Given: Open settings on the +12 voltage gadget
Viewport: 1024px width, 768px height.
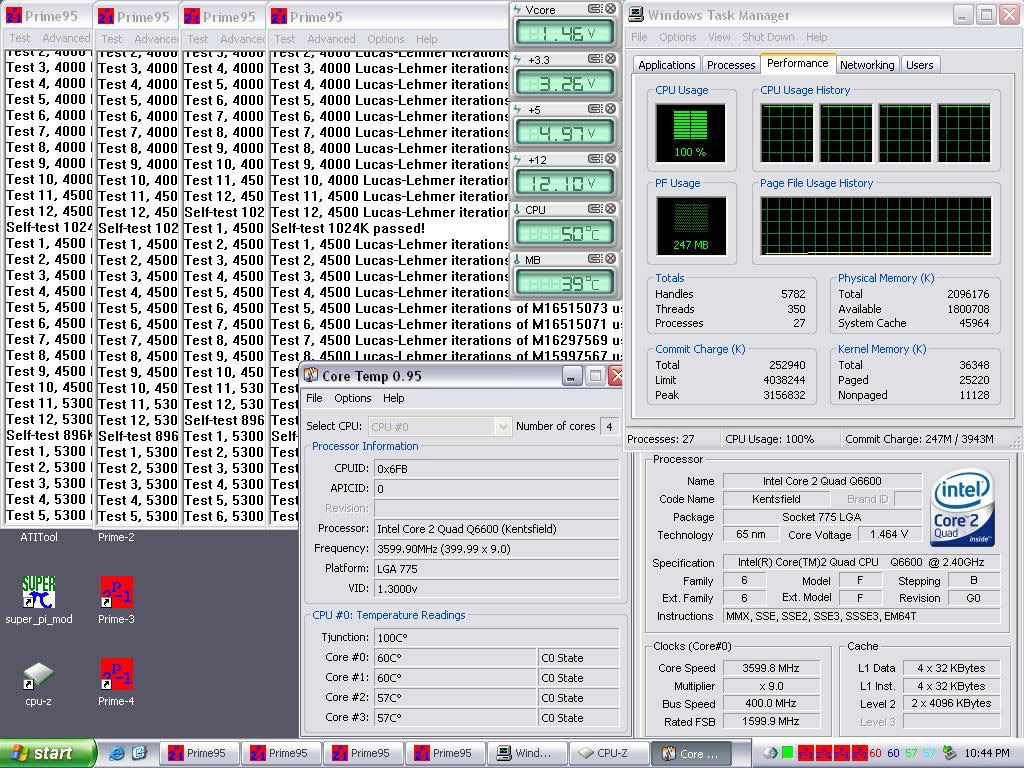Looking at the screenshot, I should [594, 159].
